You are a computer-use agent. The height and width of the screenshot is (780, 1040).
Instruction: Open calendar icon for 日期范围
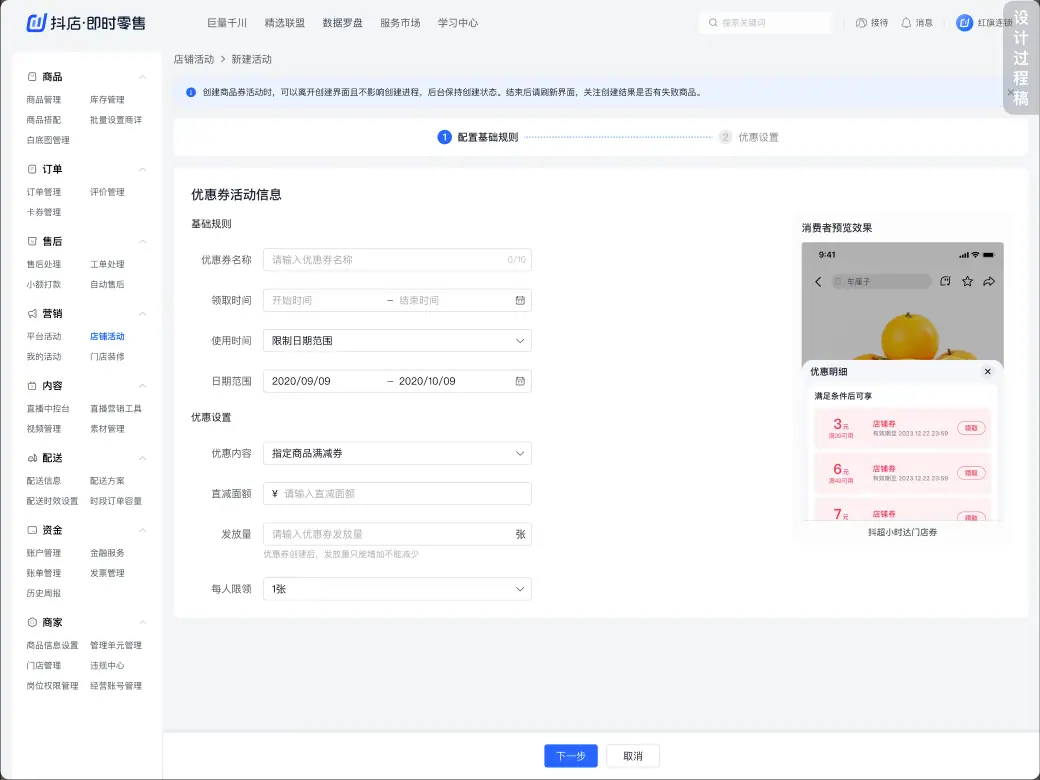520,381
